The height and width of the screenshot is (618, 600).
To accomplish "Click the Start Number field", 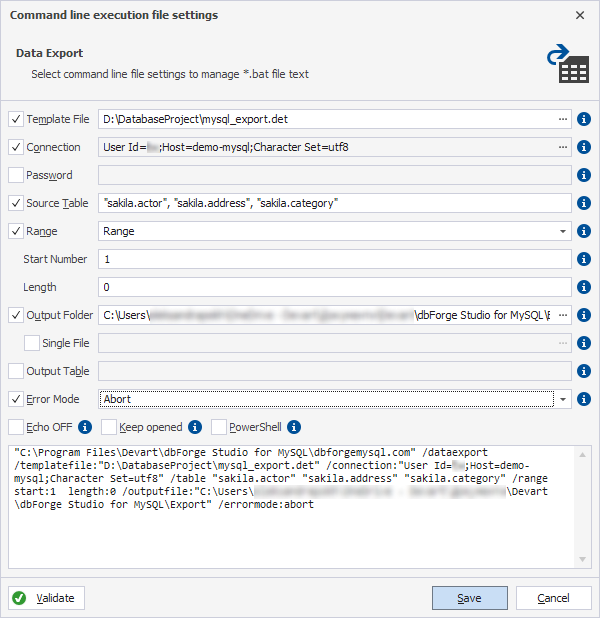I will 335,259.
